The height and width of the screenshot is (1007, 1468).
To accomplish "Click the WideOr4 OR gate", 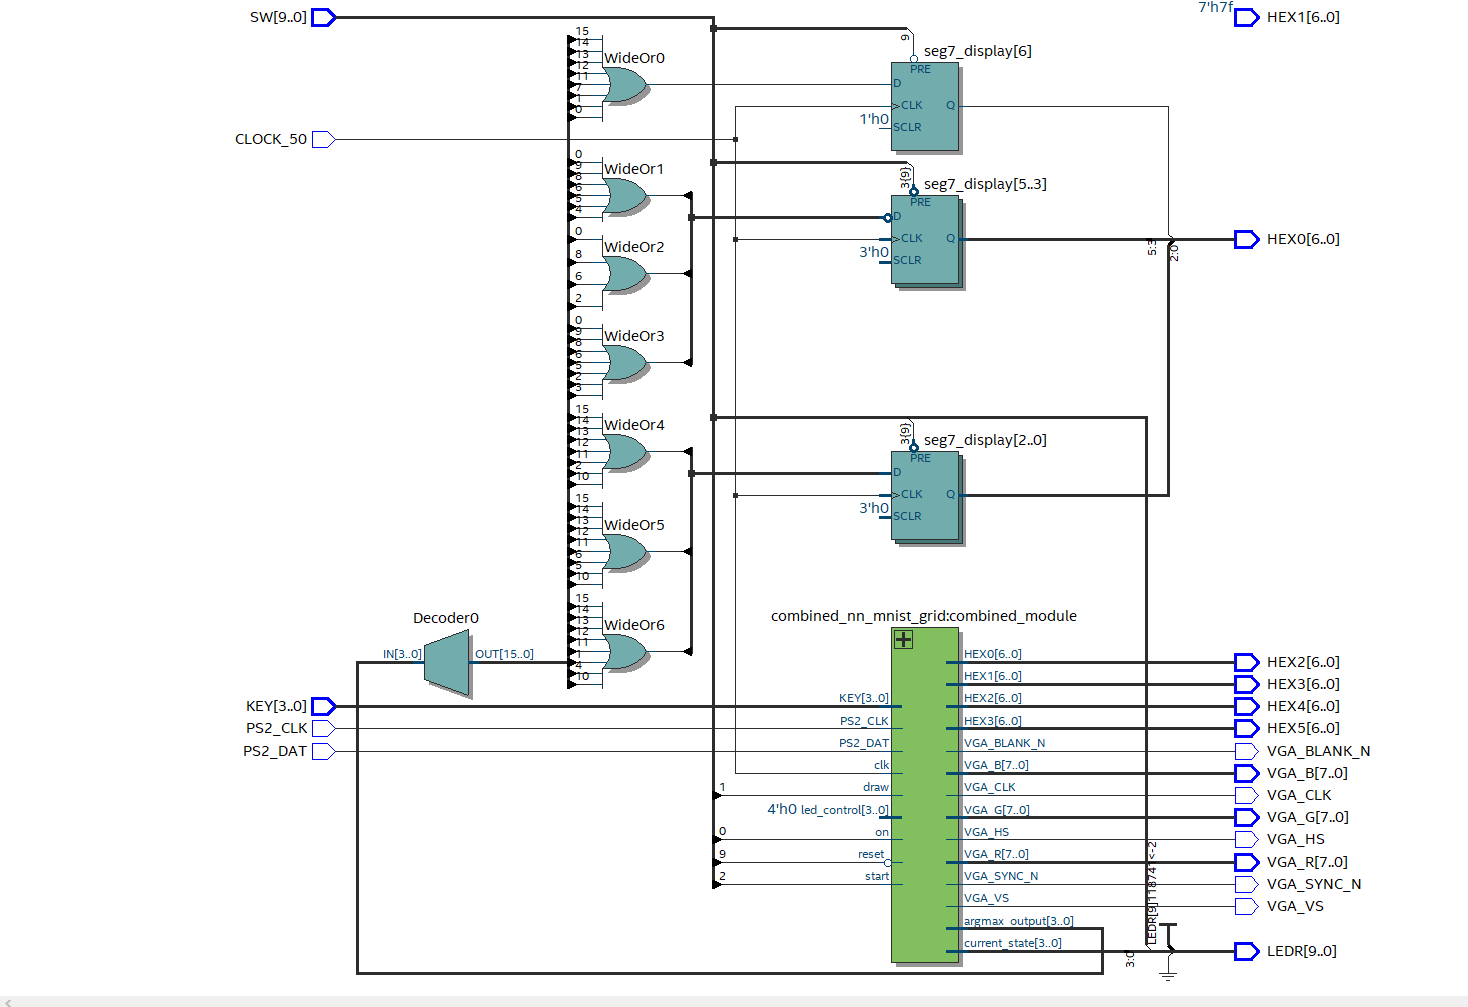I will point(626,452).
